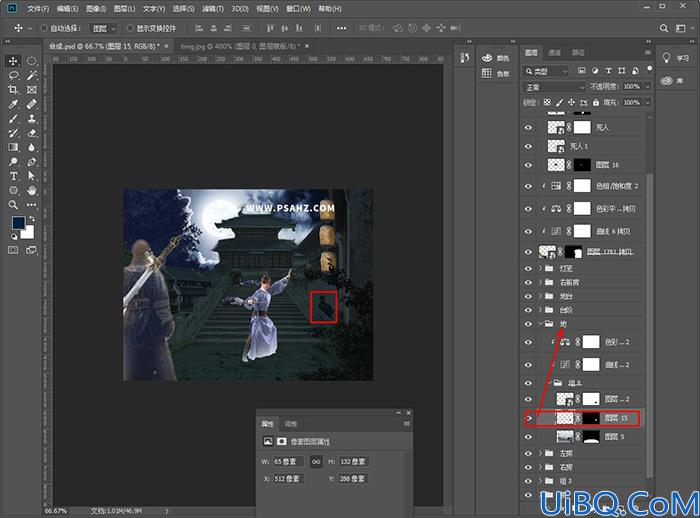The width and height of the screenshot is (700, 518).
Task: Select the Zoom tool in the toolbox
Action: click(x=13, y=205)
